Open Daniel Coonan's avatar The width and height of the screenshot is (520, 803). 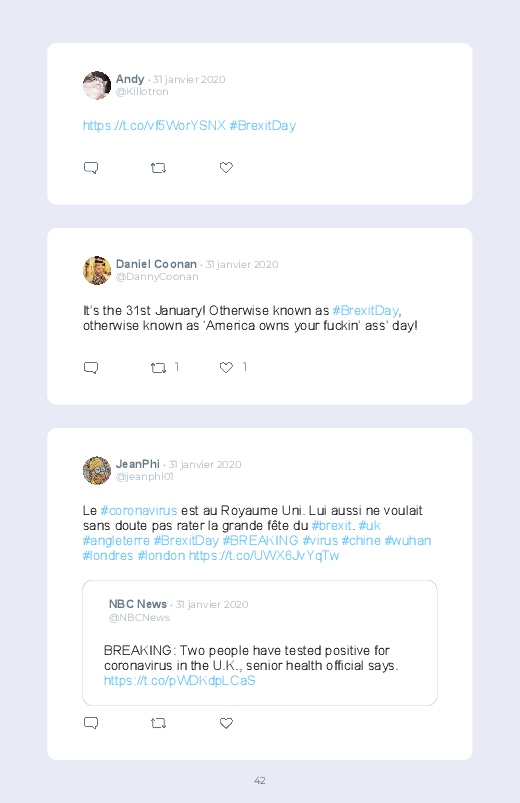pyautogui.click(x=97, y=270)
